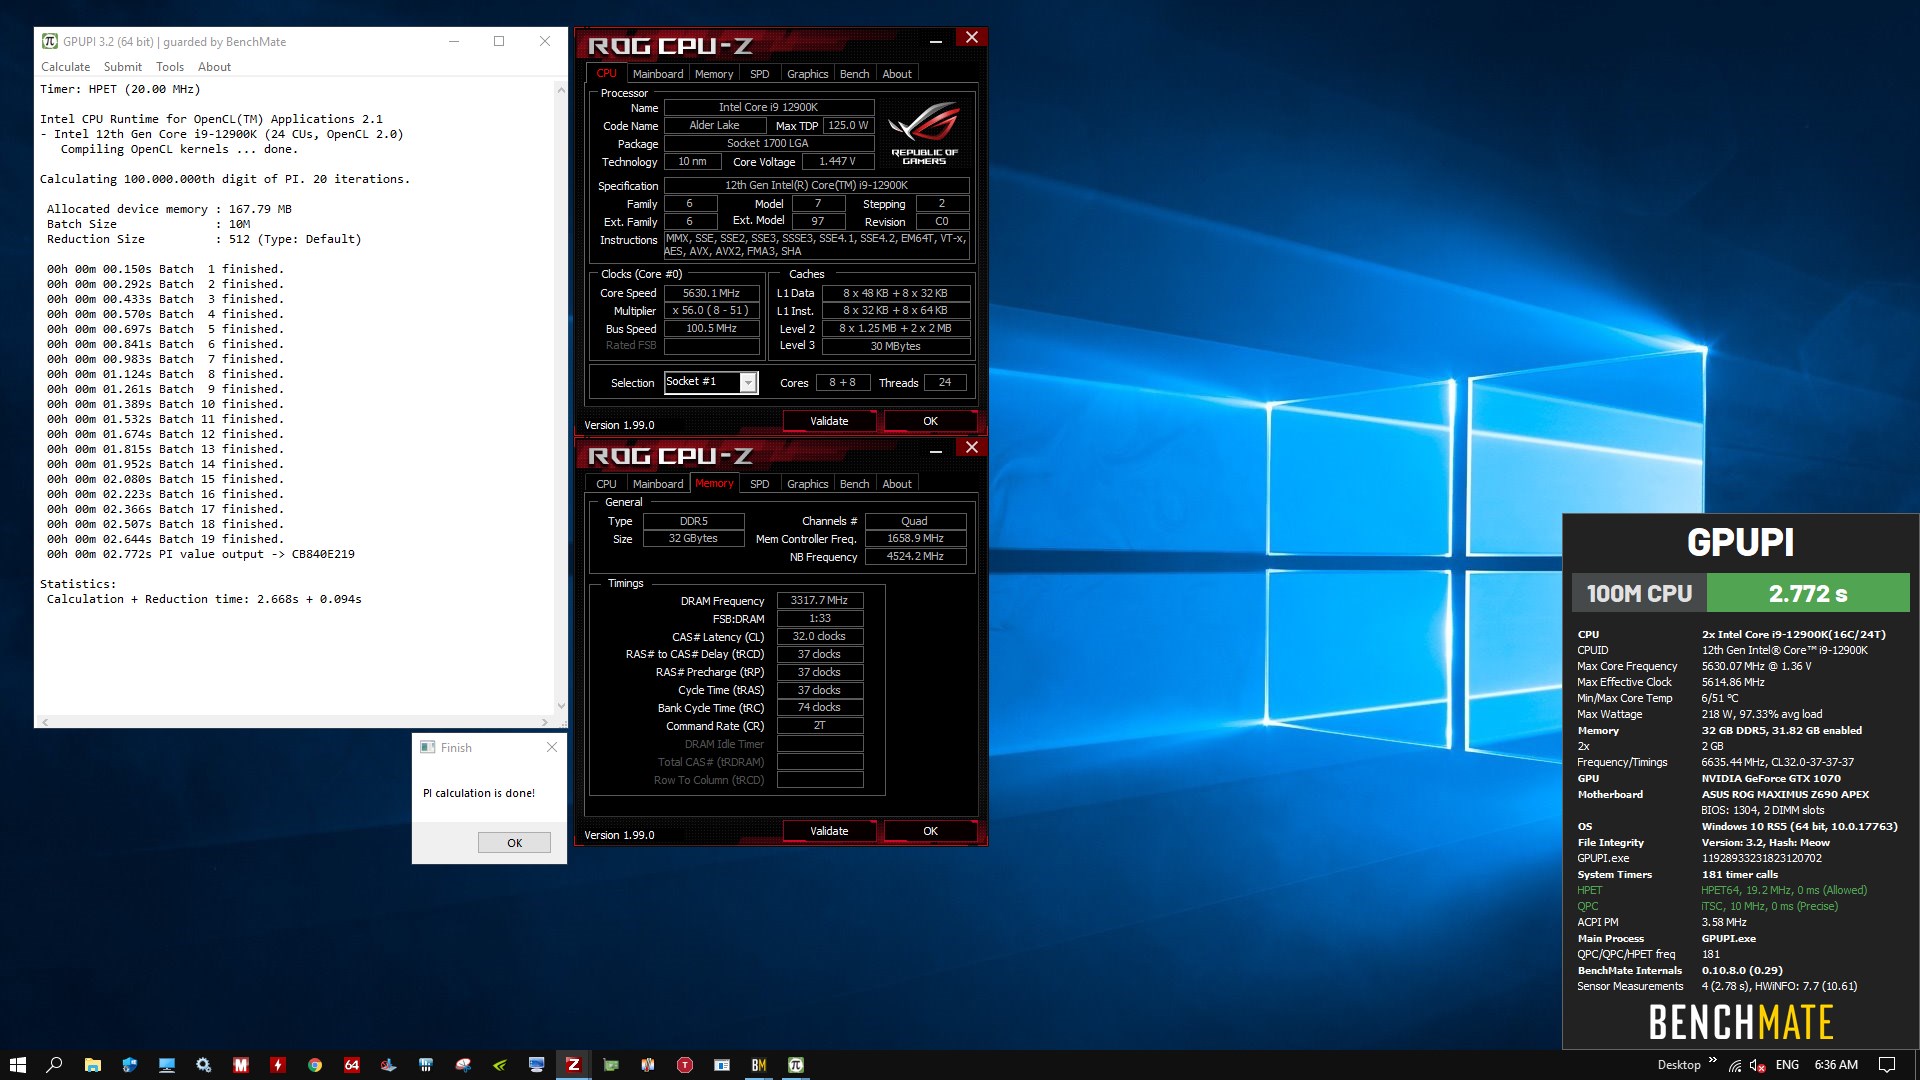Open Graphics tab in upper CPU-Z window
The width and height of the screenshot is (1920, 1080).
click(x=807, y=74)
